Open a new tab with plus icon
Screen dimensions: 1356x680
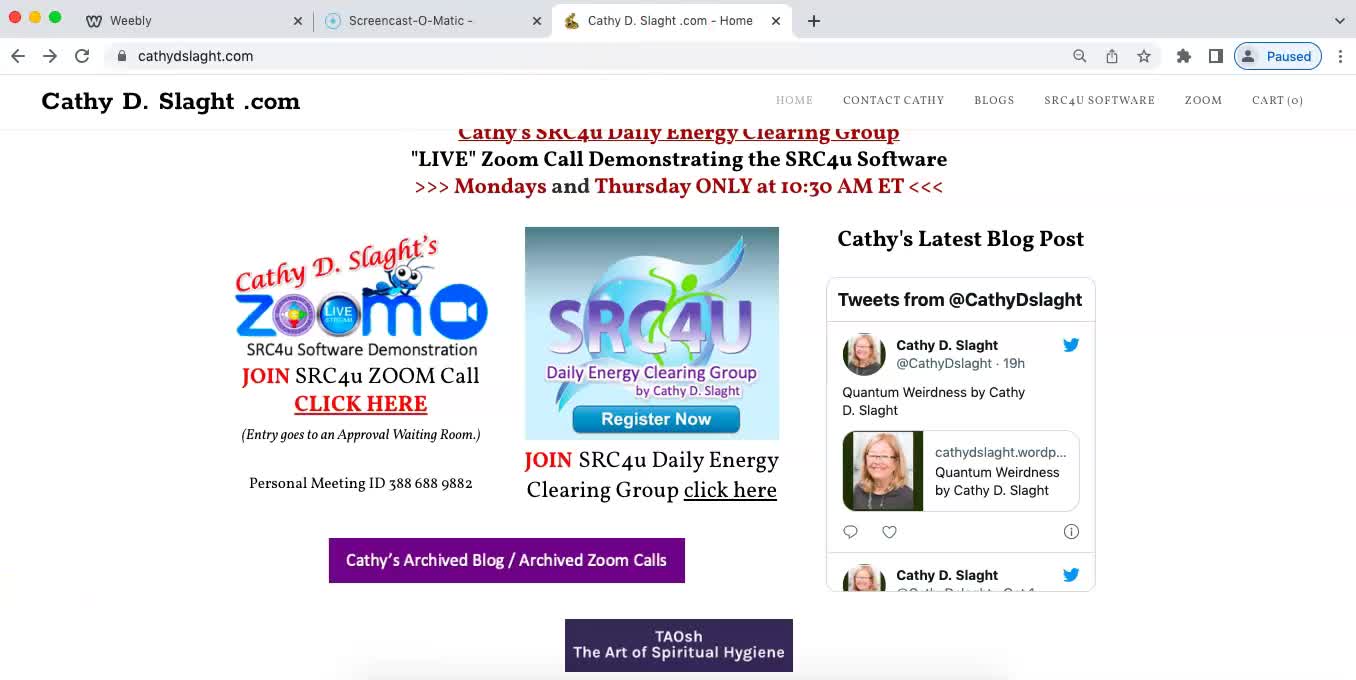pos(814,20)
